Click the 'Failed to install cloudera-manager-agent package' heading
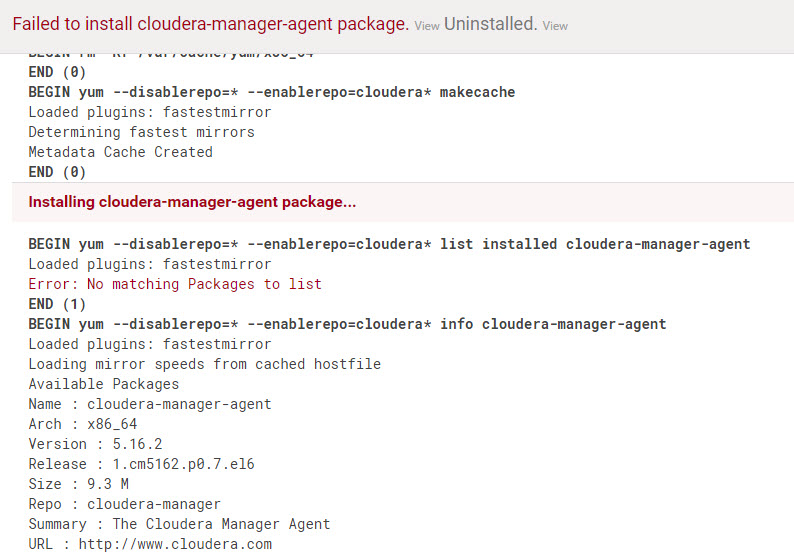The image size is (794, 558). pos(210,25)
